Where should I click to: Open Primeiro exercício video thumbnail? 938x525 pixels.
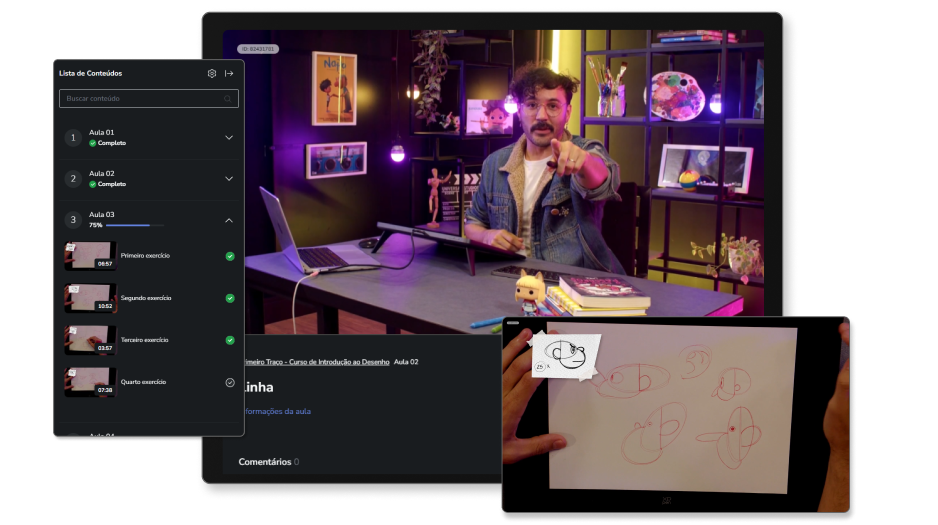[x=90, y=256]
